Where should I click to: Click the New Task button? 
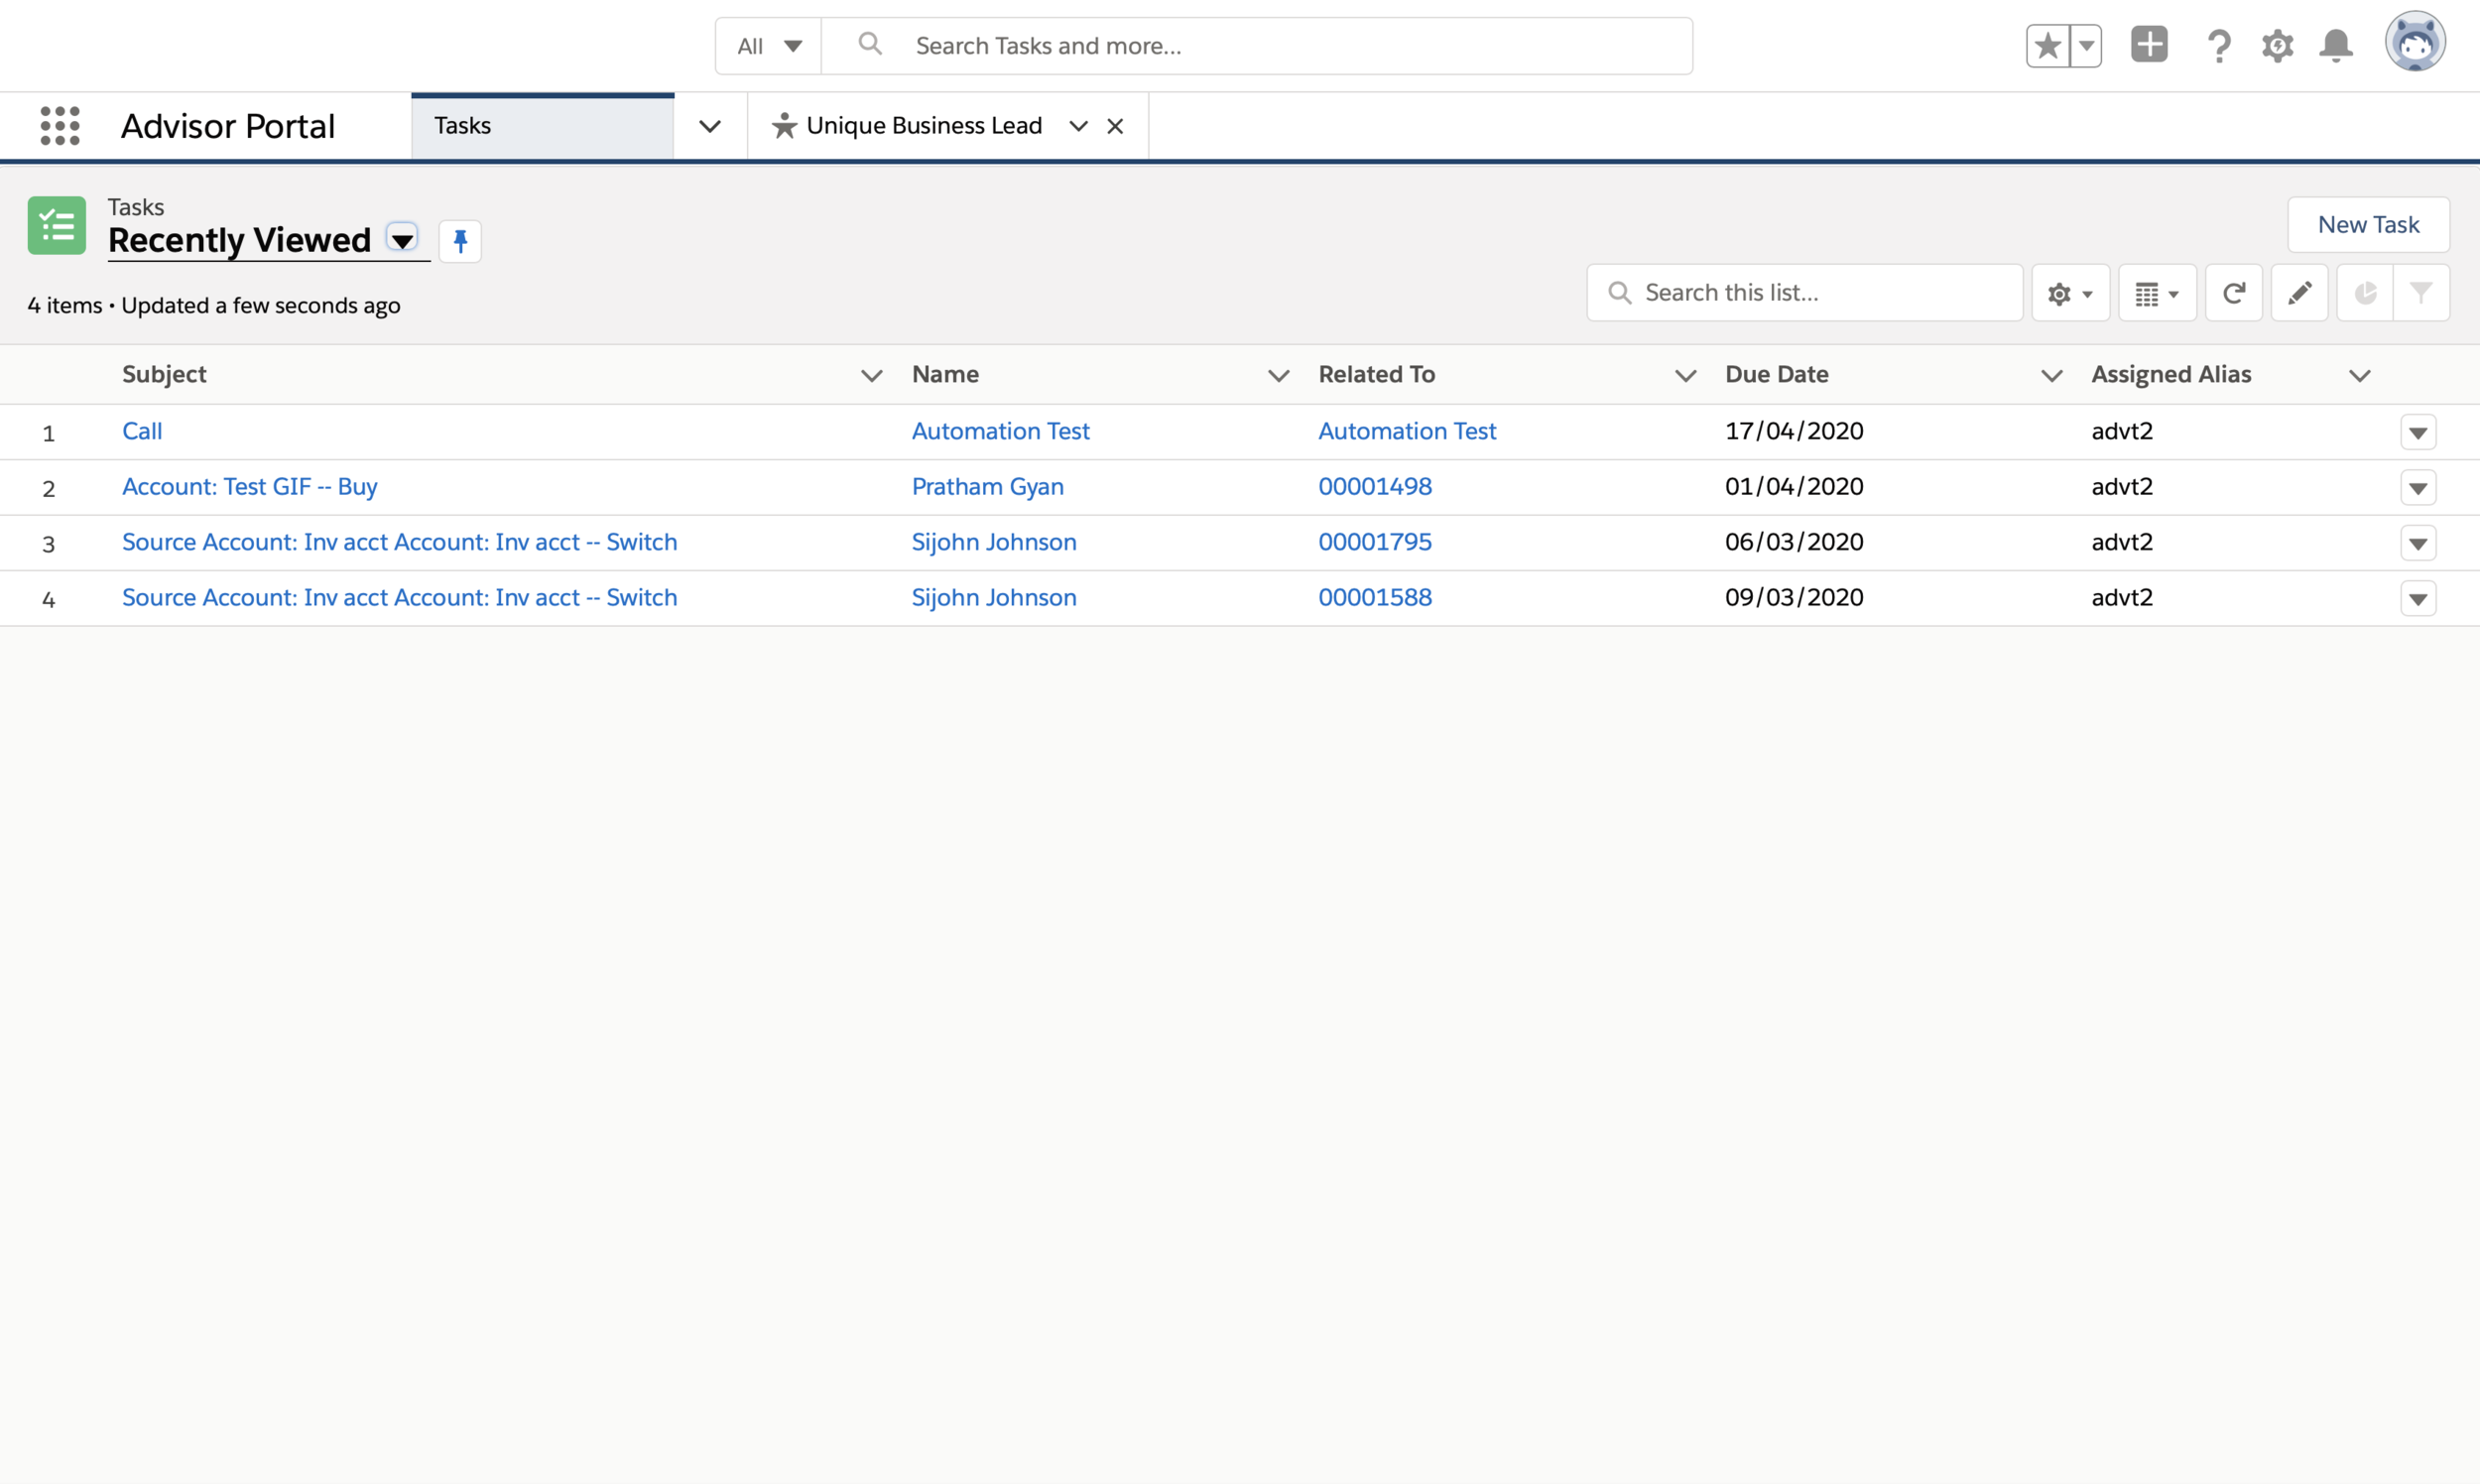point(2367,225)
